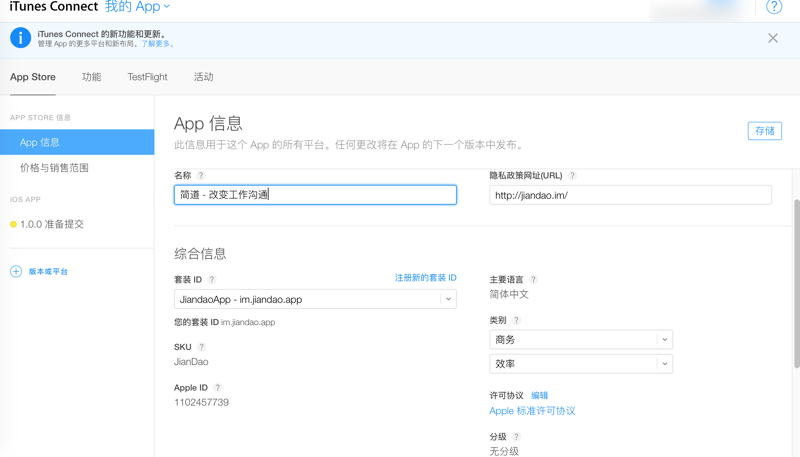
Task: Click the help icon next to 名称
Action: click(201, 175)
